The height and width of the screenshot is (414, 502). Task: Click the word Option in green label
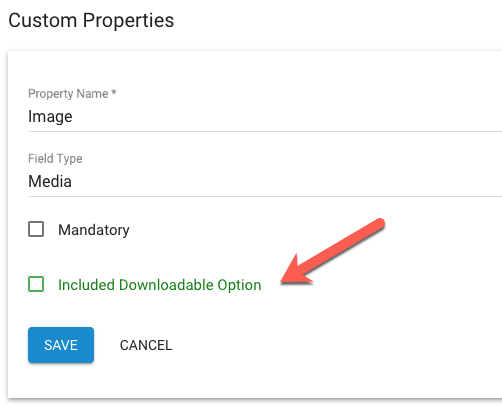pyautogui.click(x=239, y=286)
